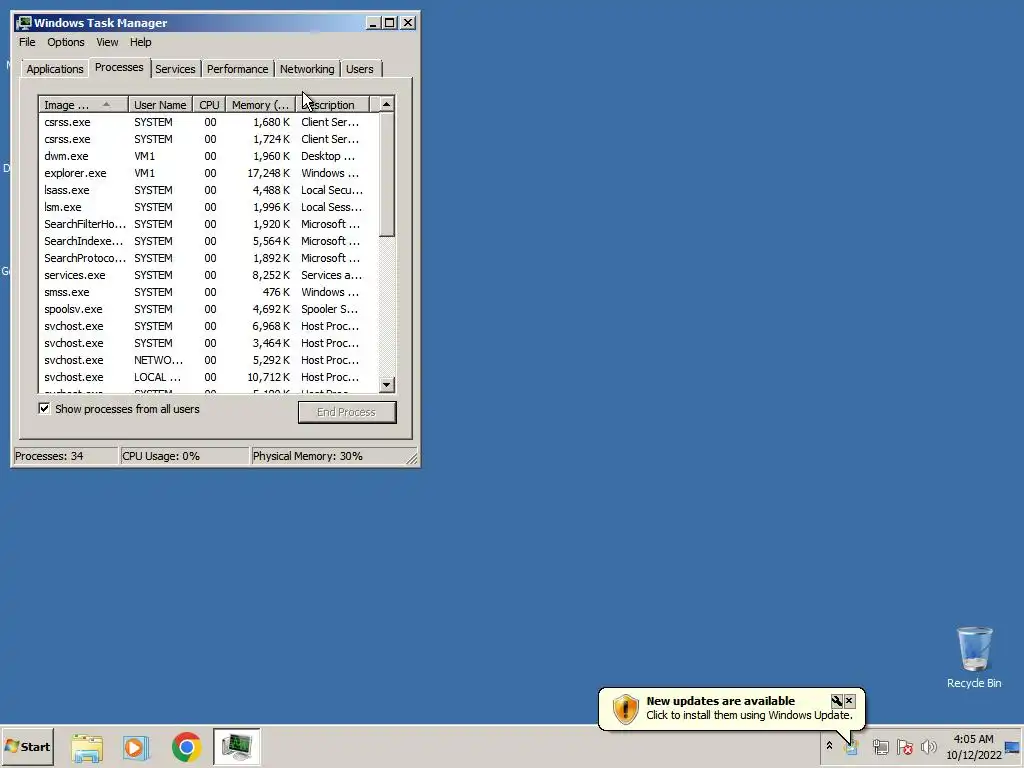Select svchost.exe row with LOCAL ... user
Screen dimensions: 1024x768
click(x=208, y=377)
